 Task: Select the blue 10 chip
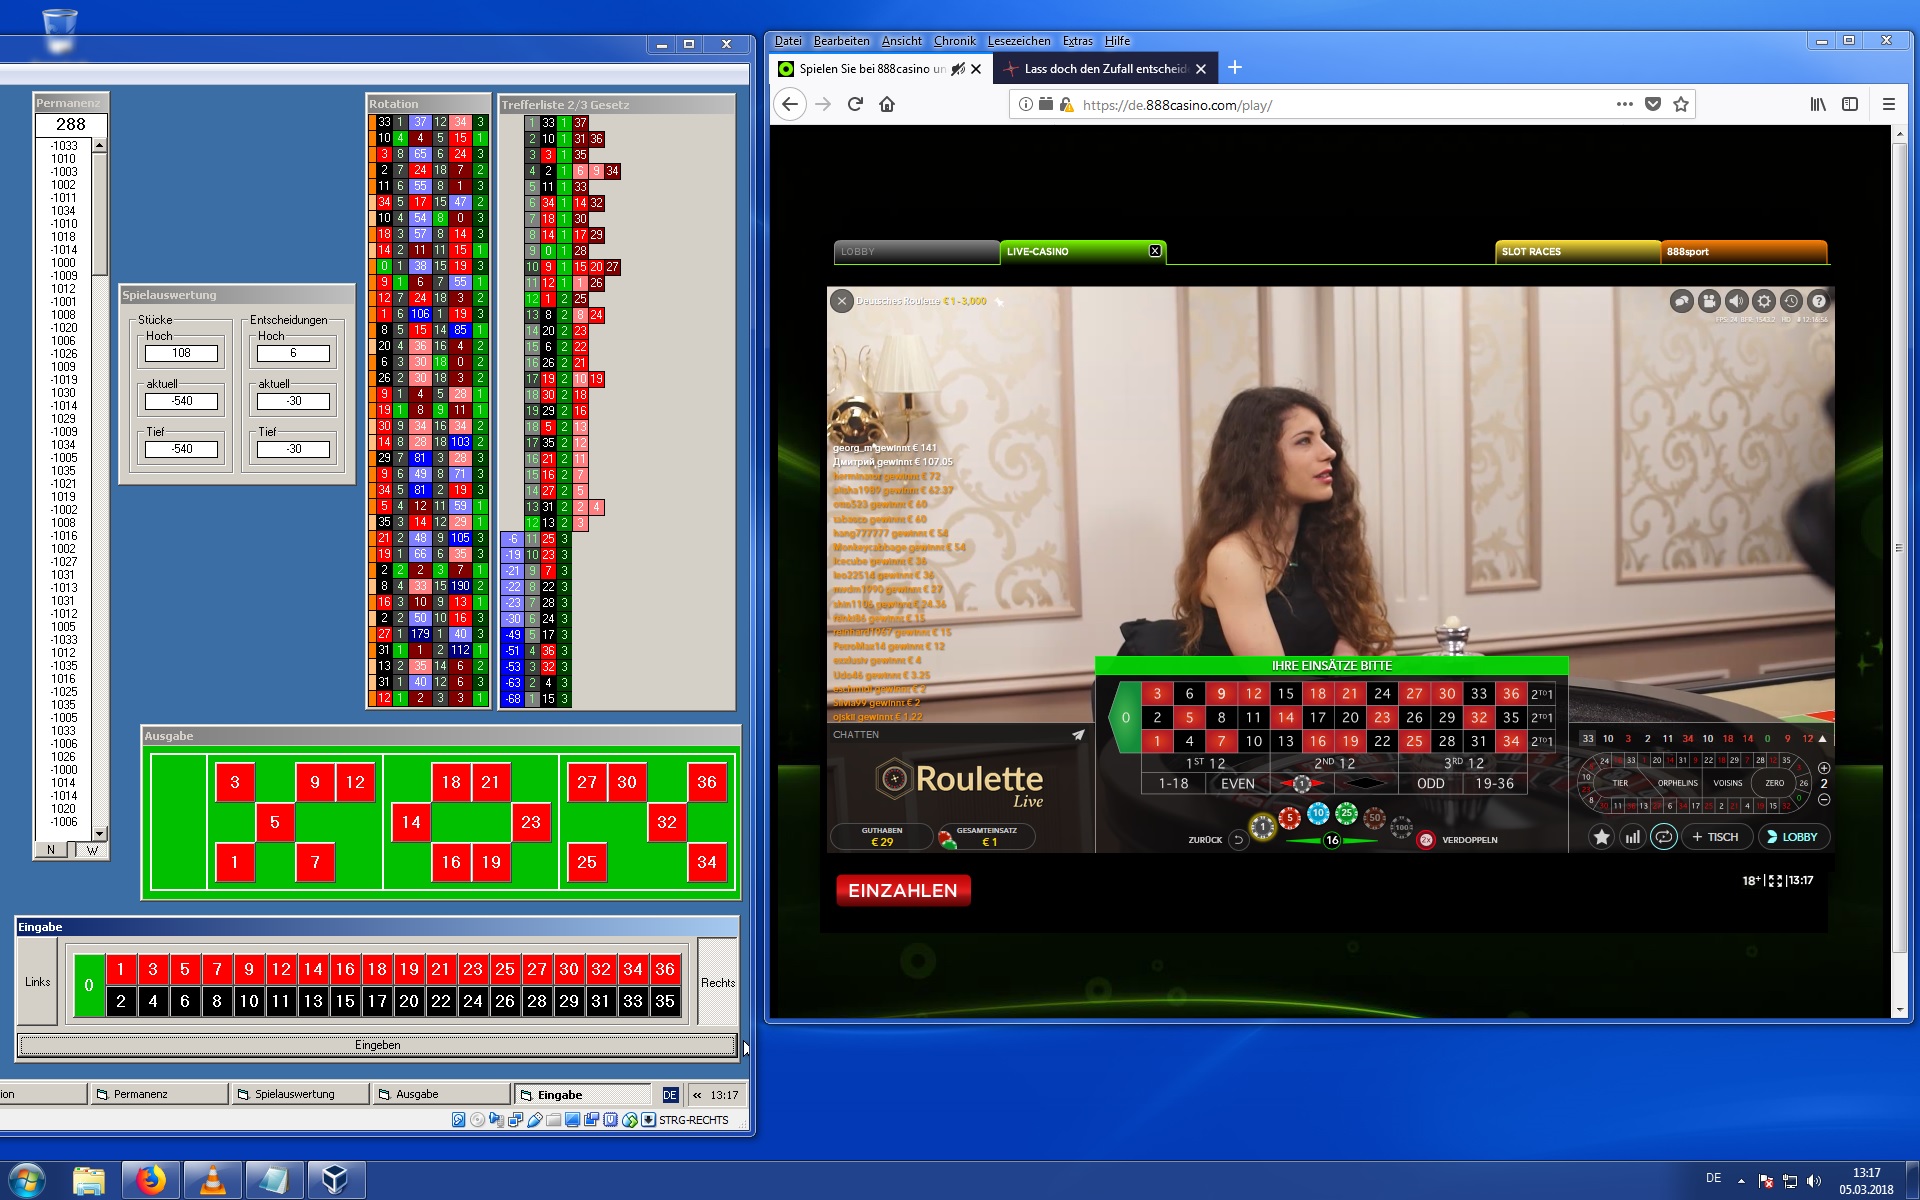pos(1318,813)
